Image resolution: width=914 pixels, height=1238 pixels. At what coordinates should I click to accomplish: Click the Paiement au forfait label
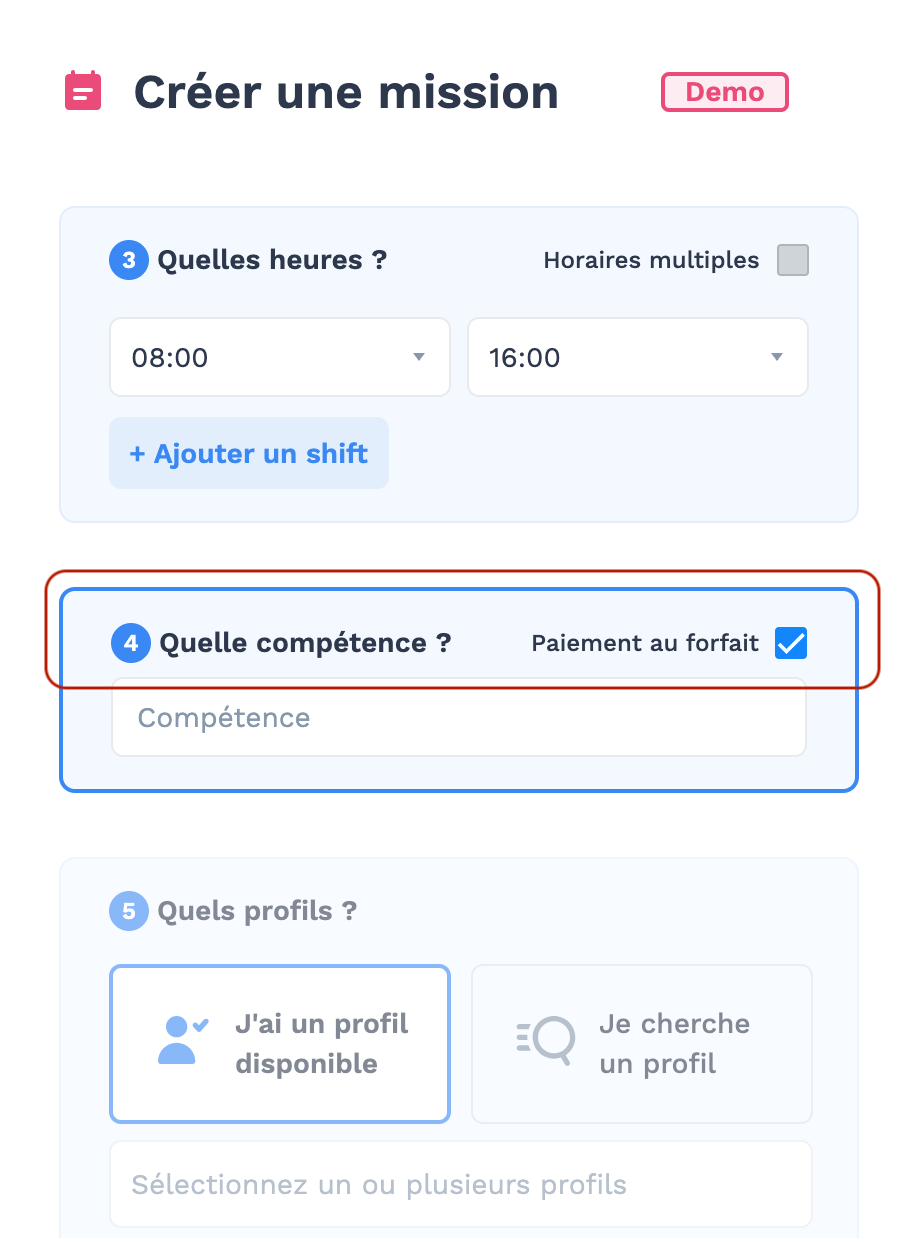point(645,643)
